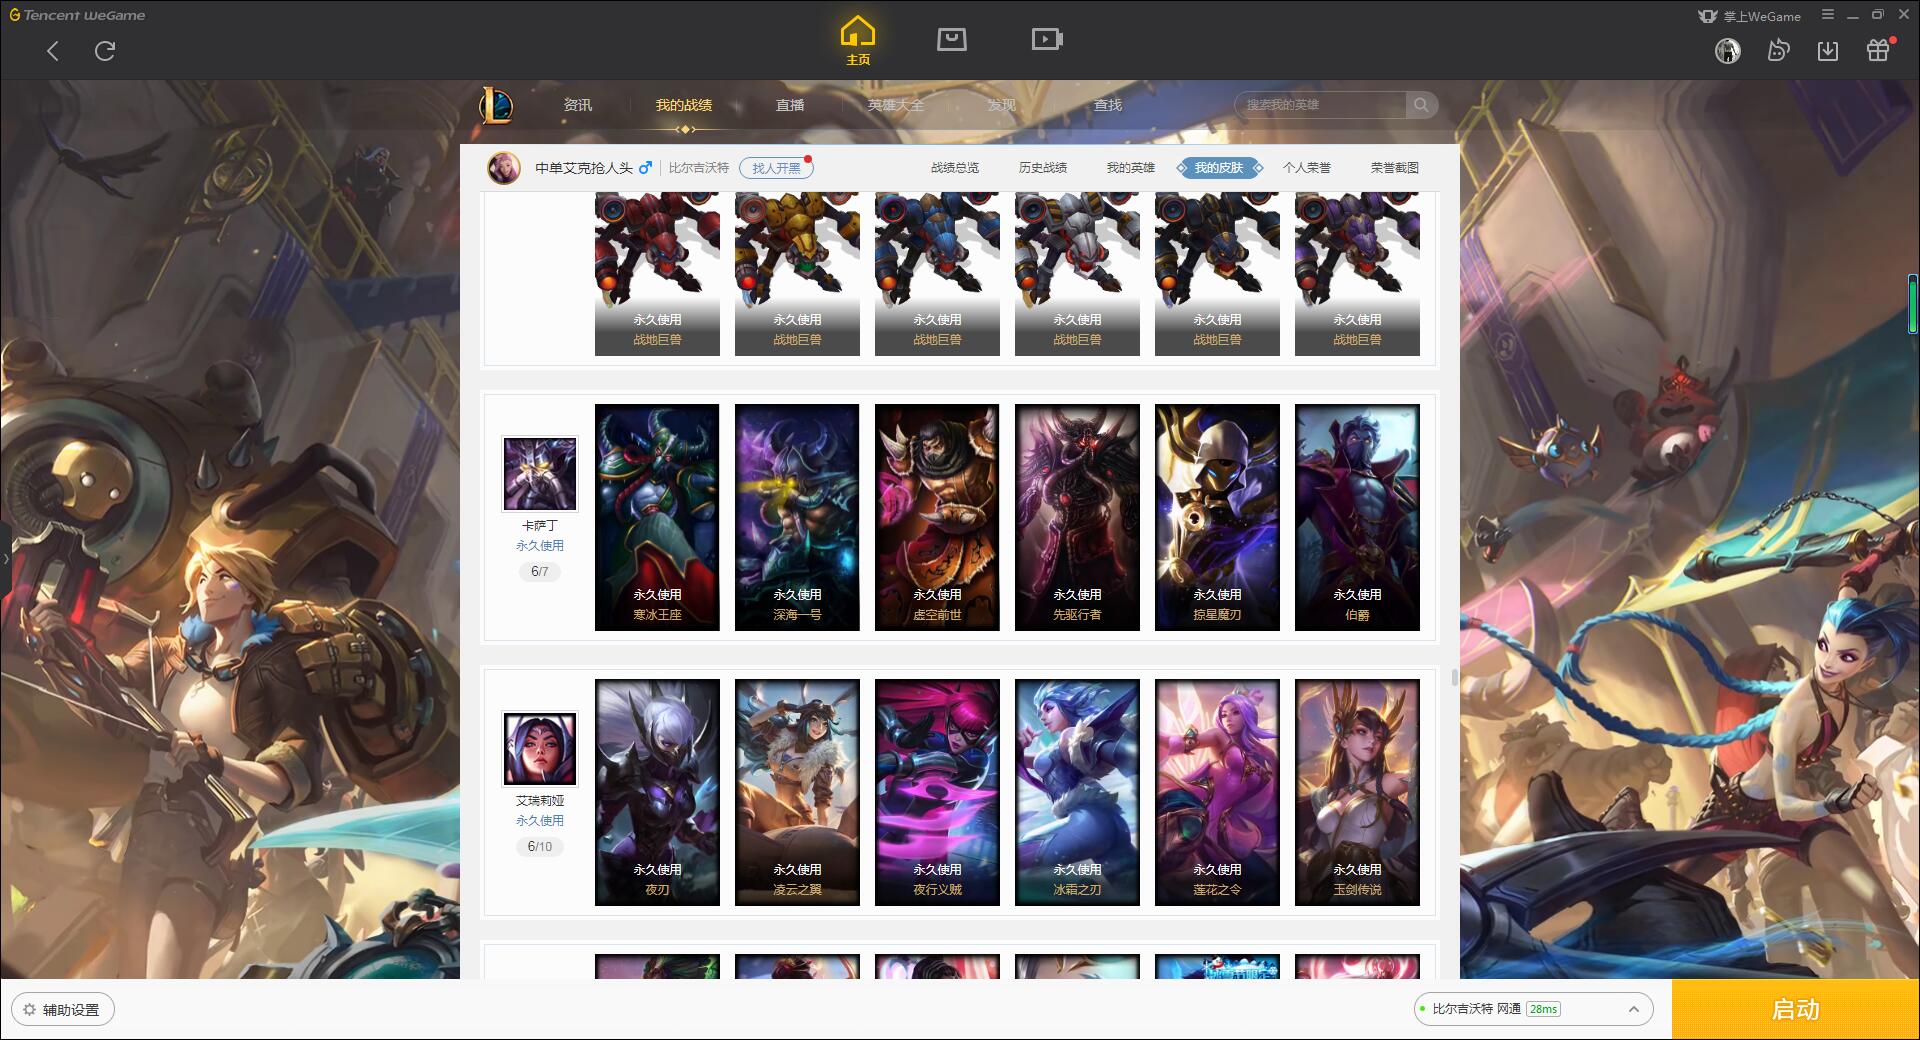Click the search magnifier icon
Screen dimensions: 1920x1040
click(x=1420, y=105)
